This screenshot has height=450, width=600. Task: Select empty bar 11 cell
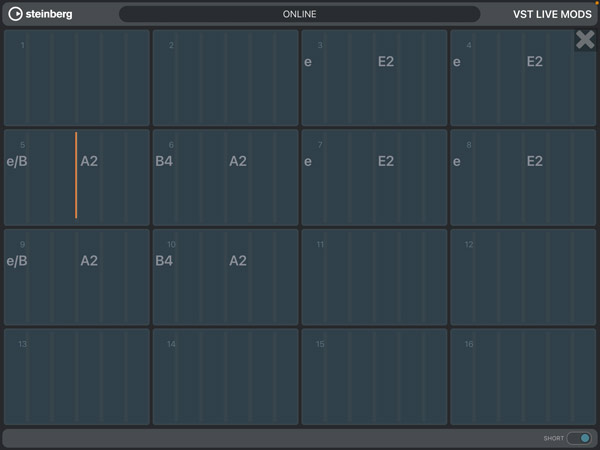tap(374, 277)
